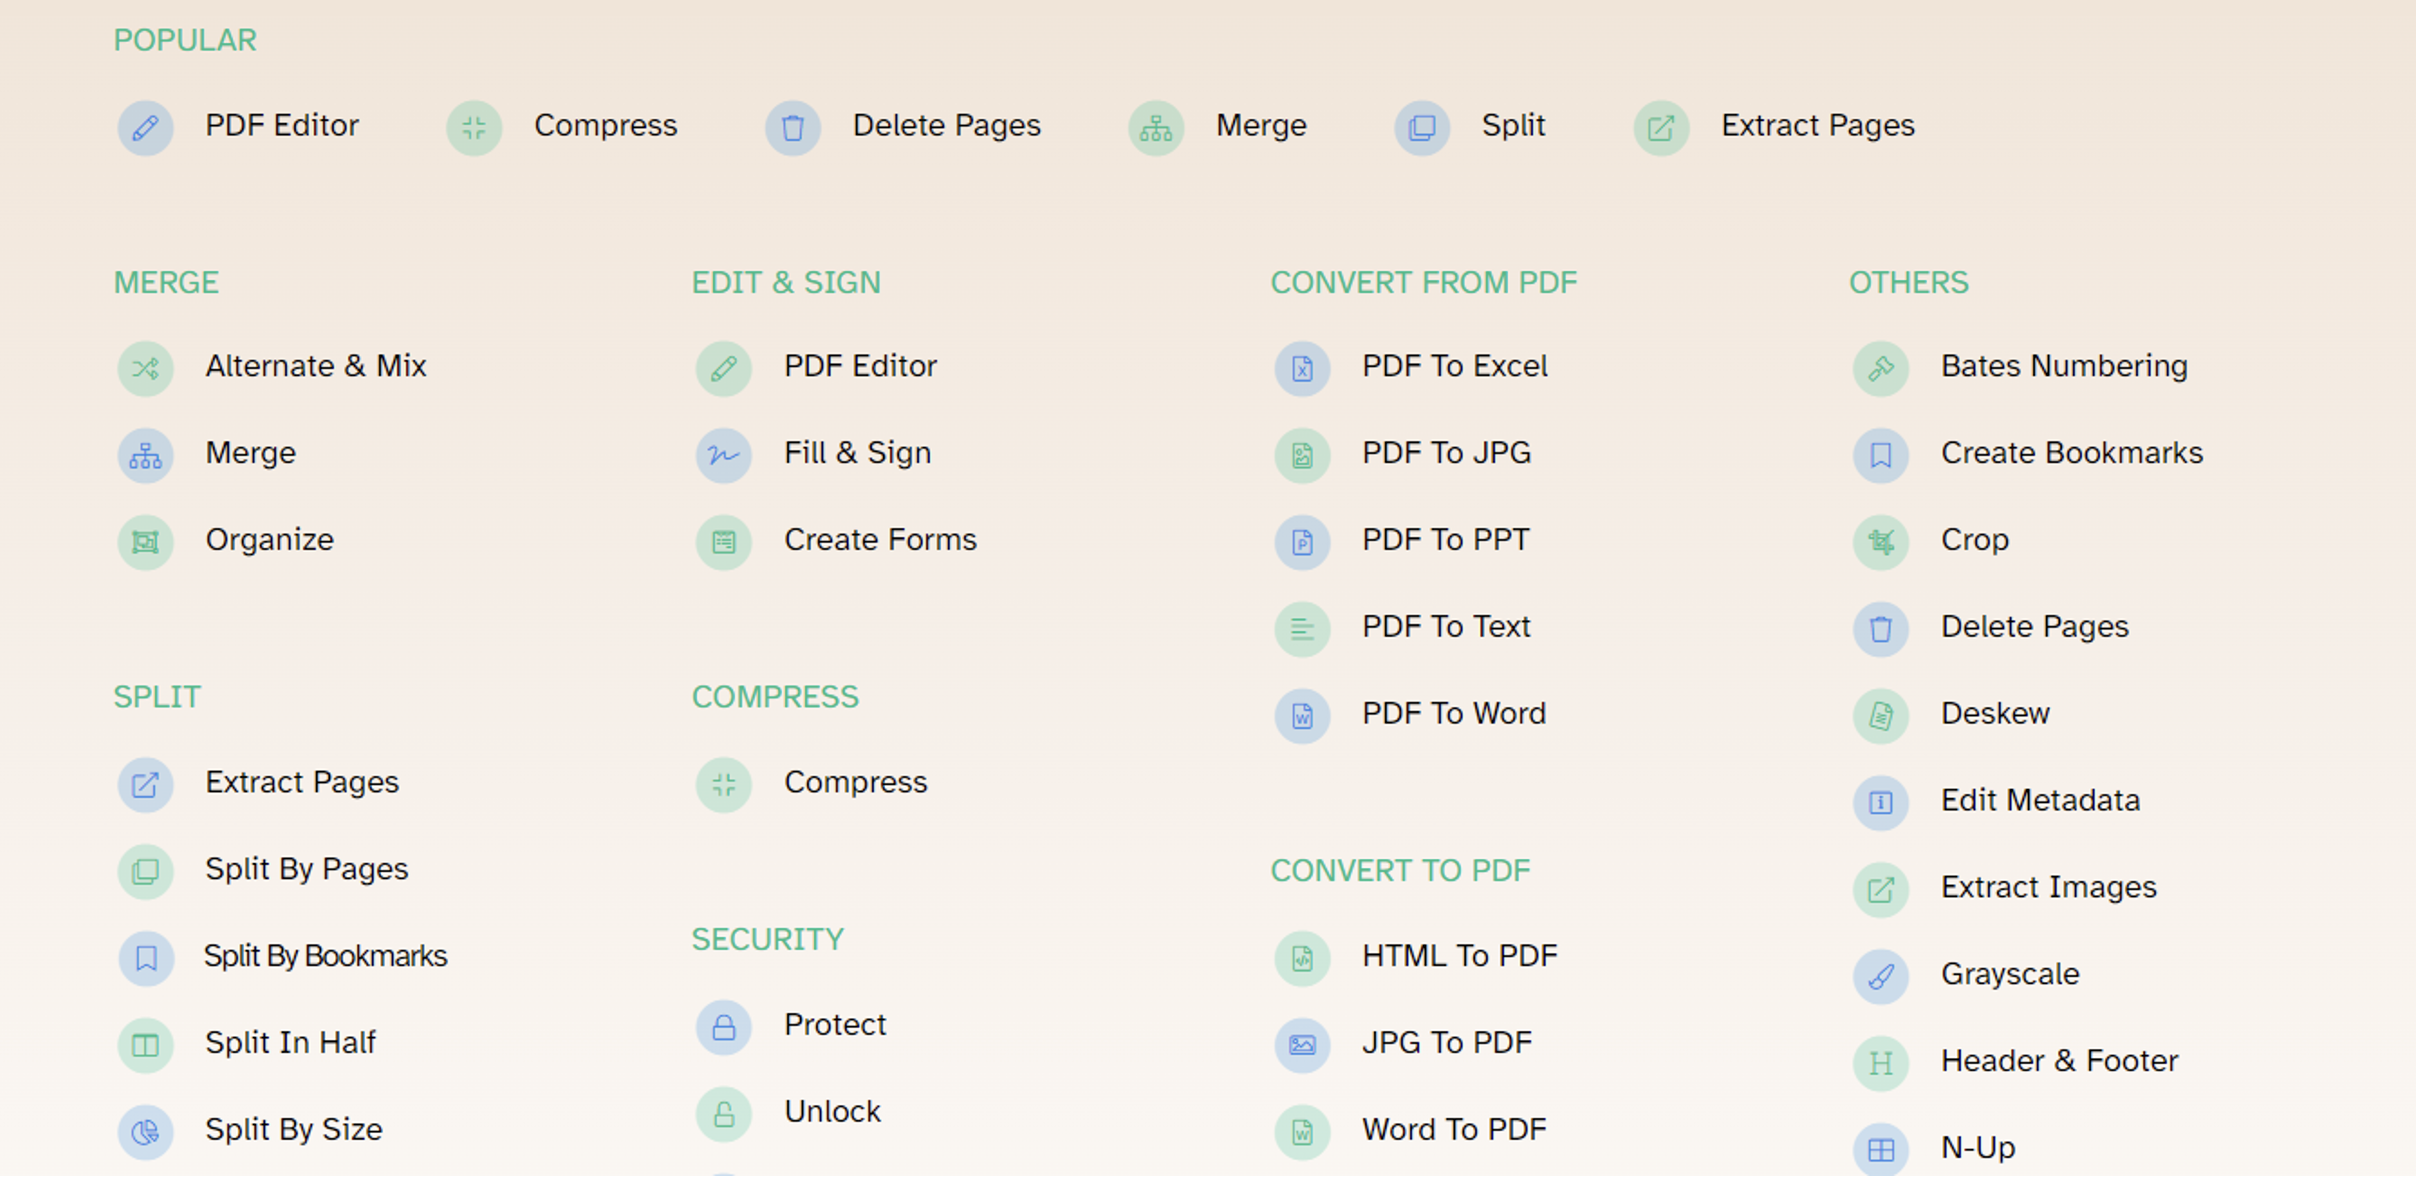Click the N-Up grid icon

[x=1881, y=1150]
